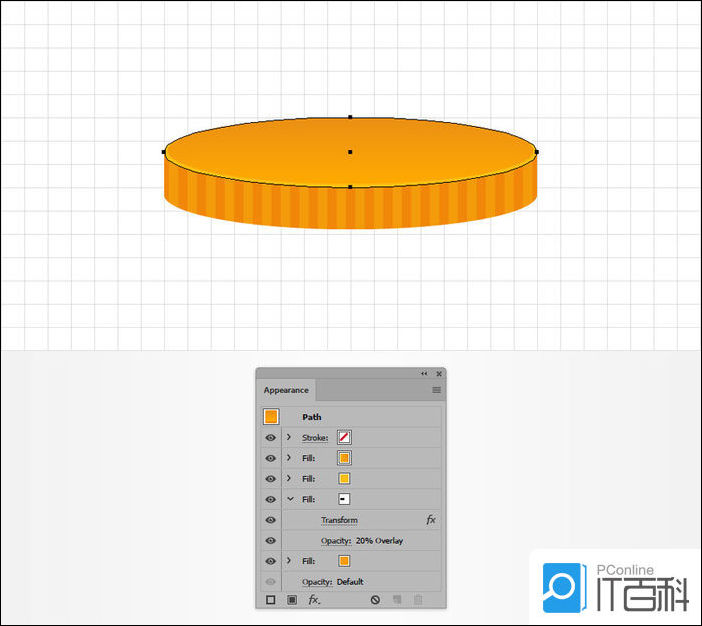Image resolution: width=702 pixels, height=626 pixels.
Task: Duplicate Selected Item button
Action: 397,600
